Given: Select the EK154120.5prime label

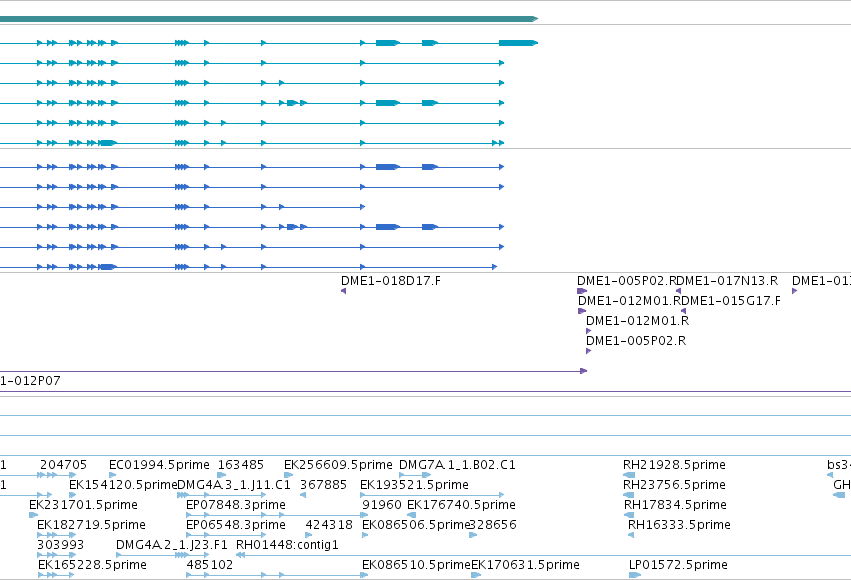Looking at the screenshot, I should pyautogui.click(x=123, y=485).
